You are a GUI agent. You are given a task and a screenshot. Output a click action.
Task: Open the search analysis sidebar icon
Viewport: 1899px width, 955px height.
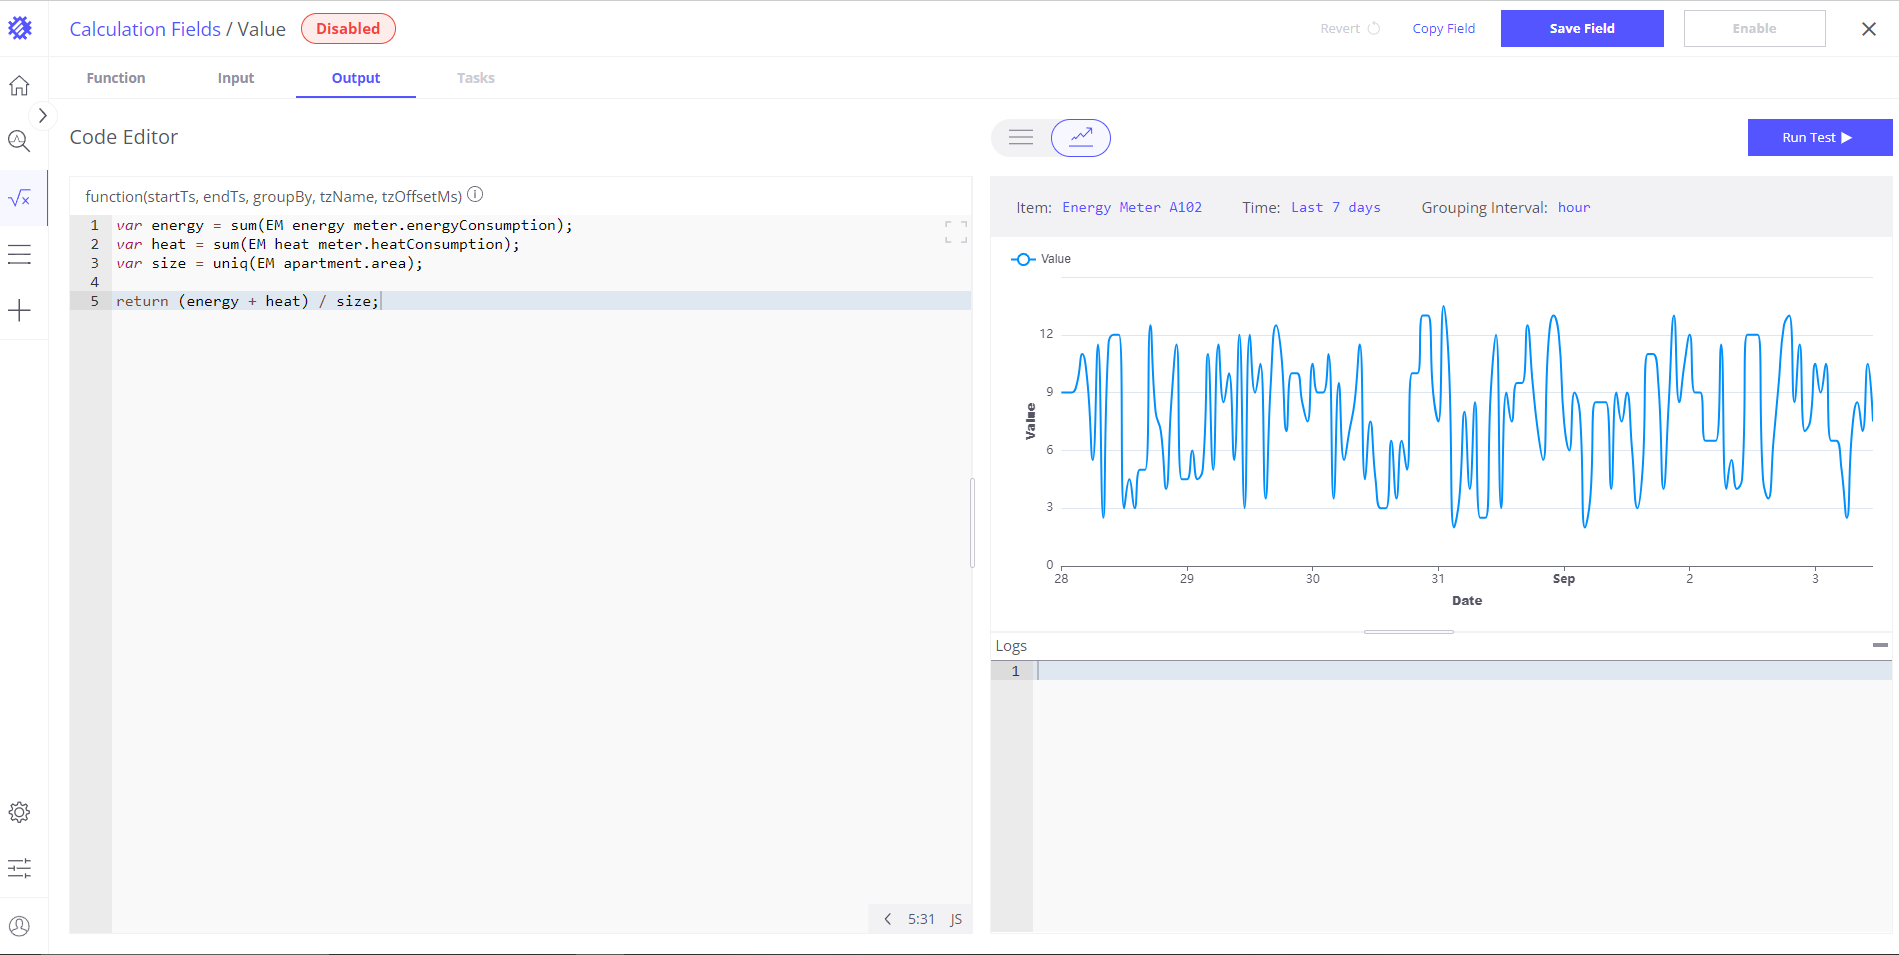(x=19, y=141)
